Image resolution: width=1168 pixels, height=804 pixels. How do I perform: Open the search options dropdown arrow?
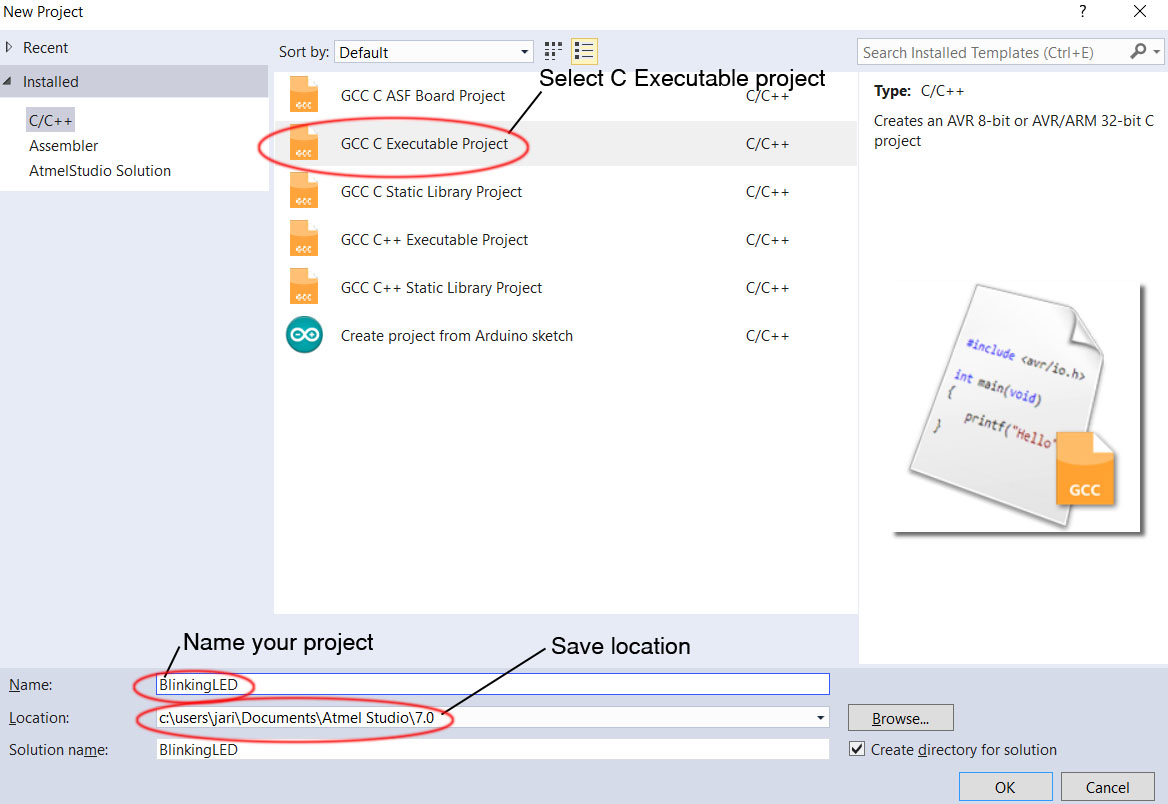1156,52
